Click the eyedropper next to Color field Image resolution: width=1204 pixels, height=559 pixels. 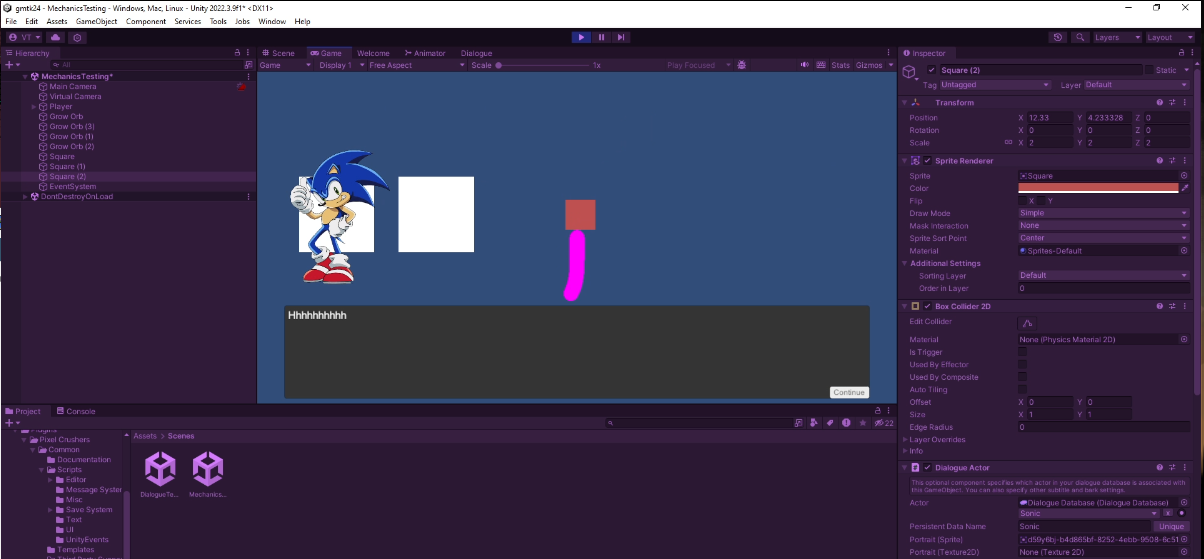point(1185,188)
